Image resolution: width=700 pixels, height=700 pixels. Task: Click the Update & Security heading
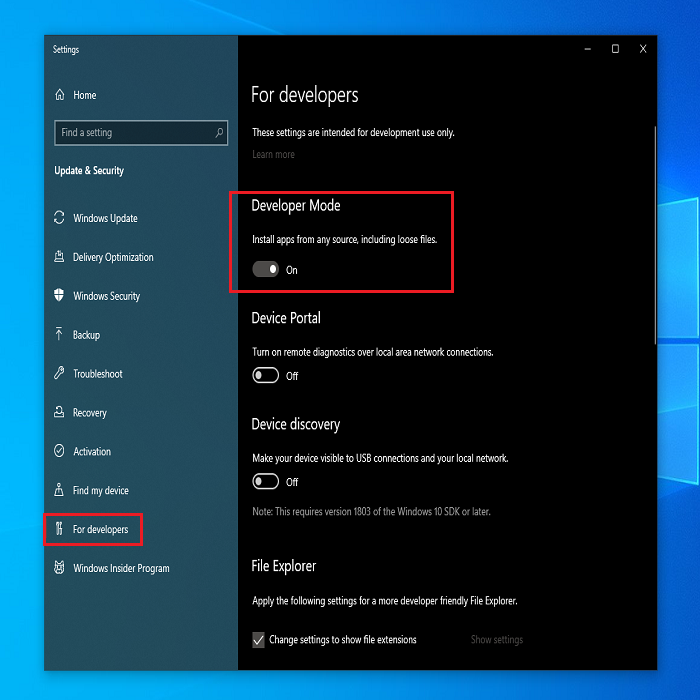pyautogui.click(x=89, y=171)
